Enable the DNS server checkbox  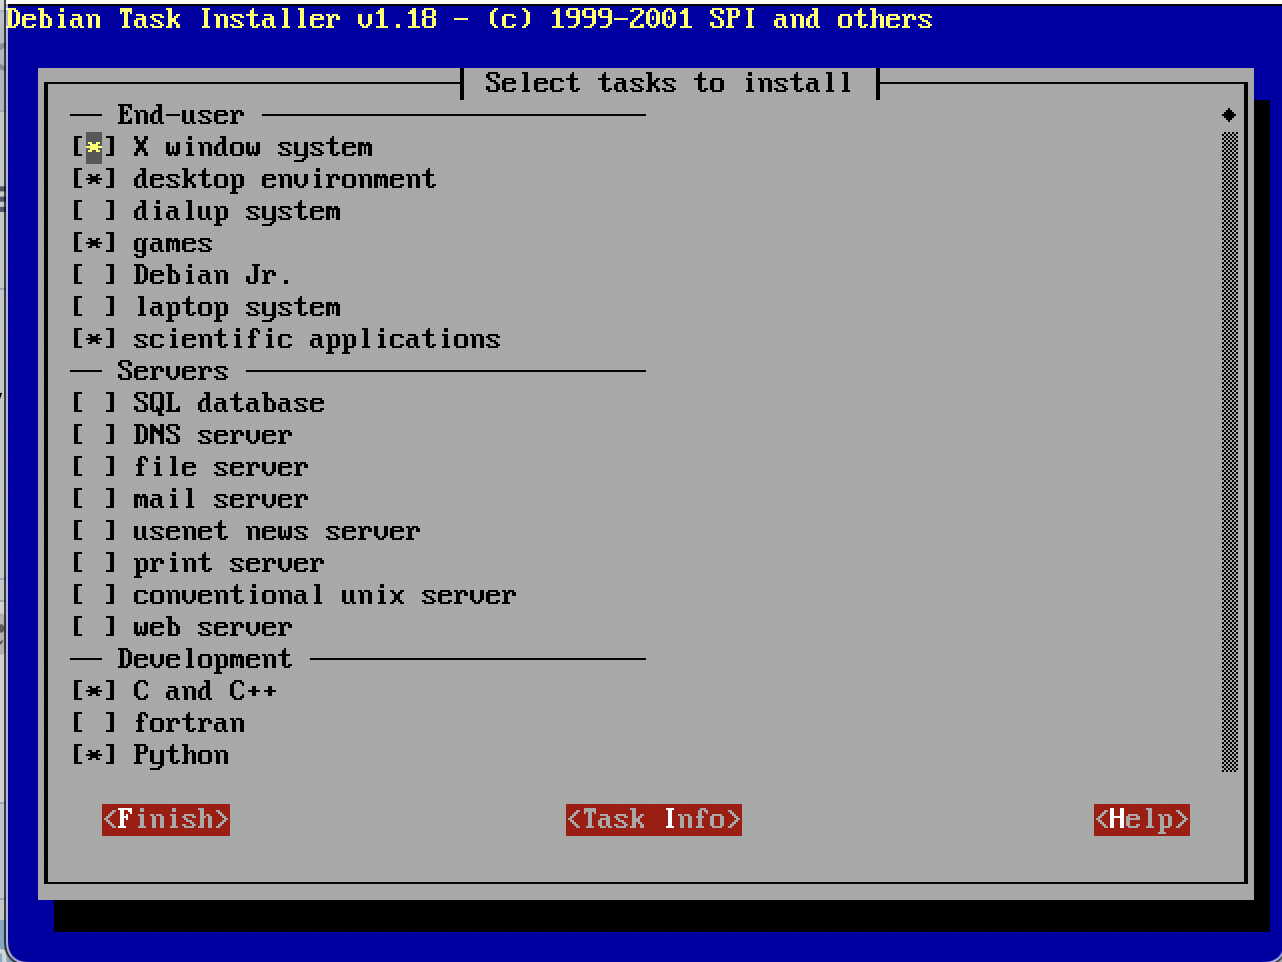94,436
